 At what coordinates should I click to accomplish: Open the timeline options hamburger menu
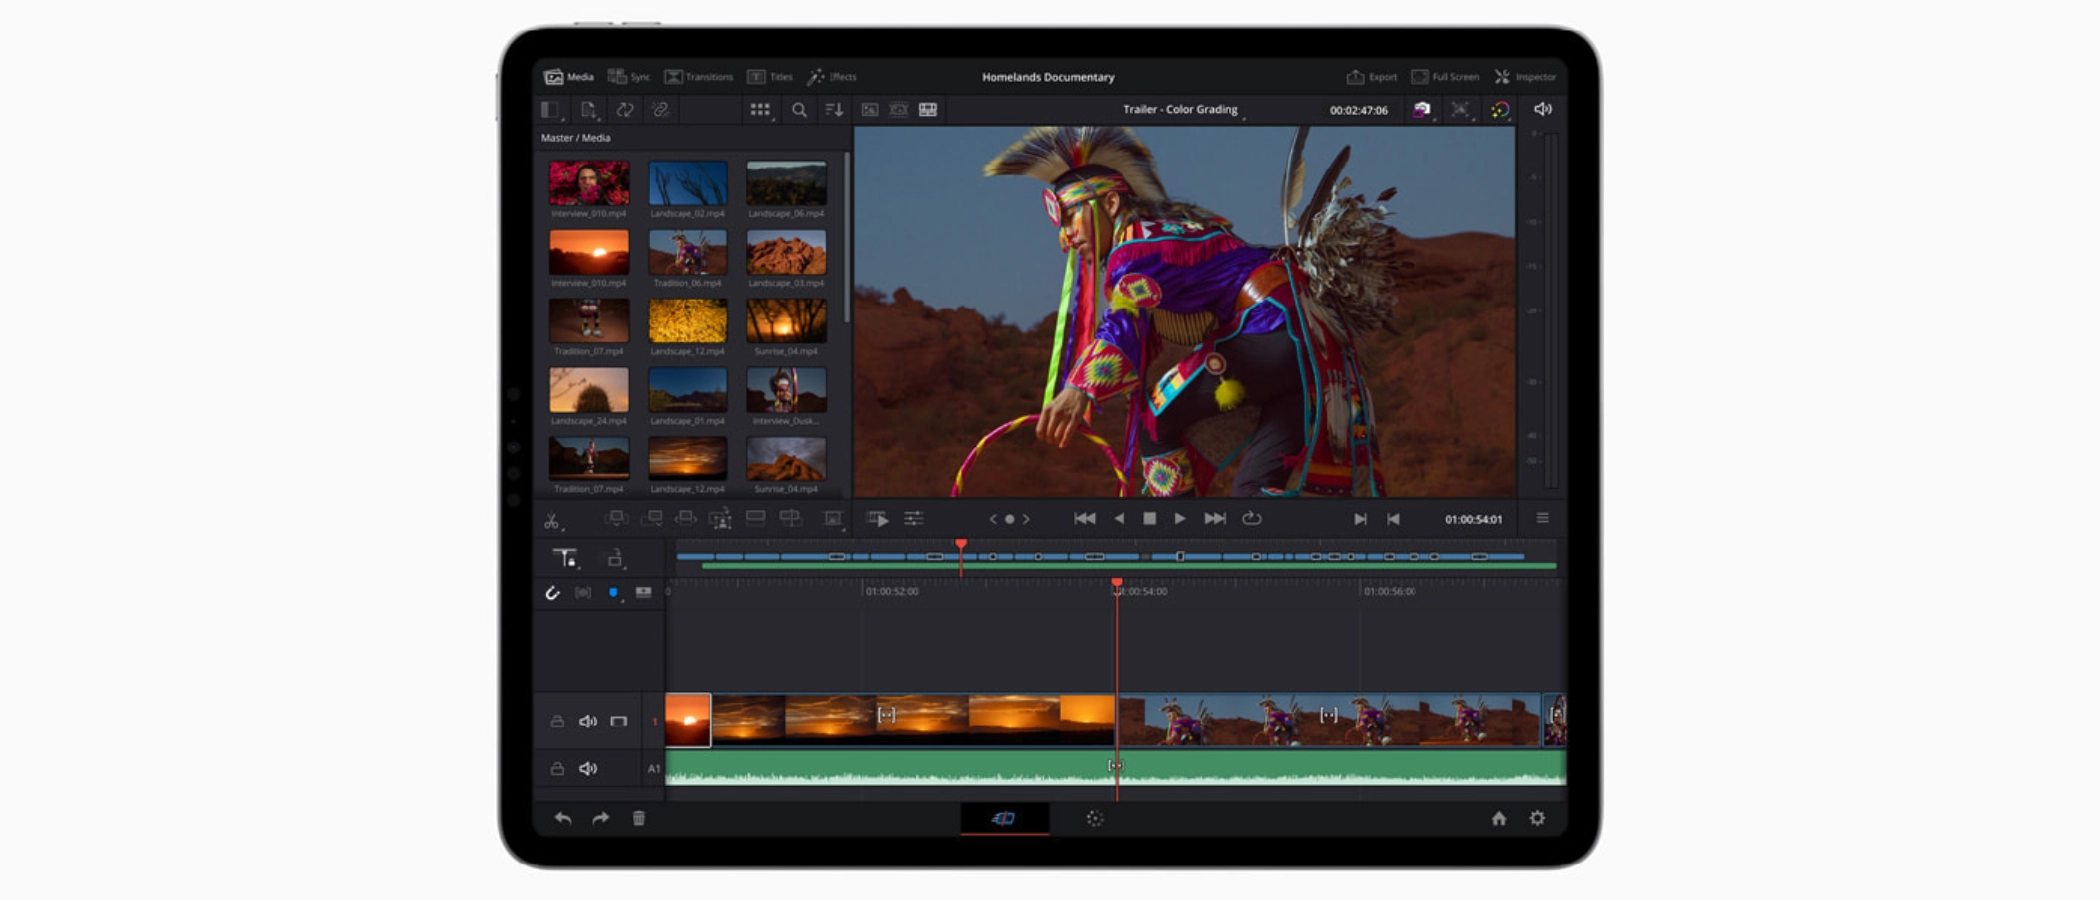1542,518
